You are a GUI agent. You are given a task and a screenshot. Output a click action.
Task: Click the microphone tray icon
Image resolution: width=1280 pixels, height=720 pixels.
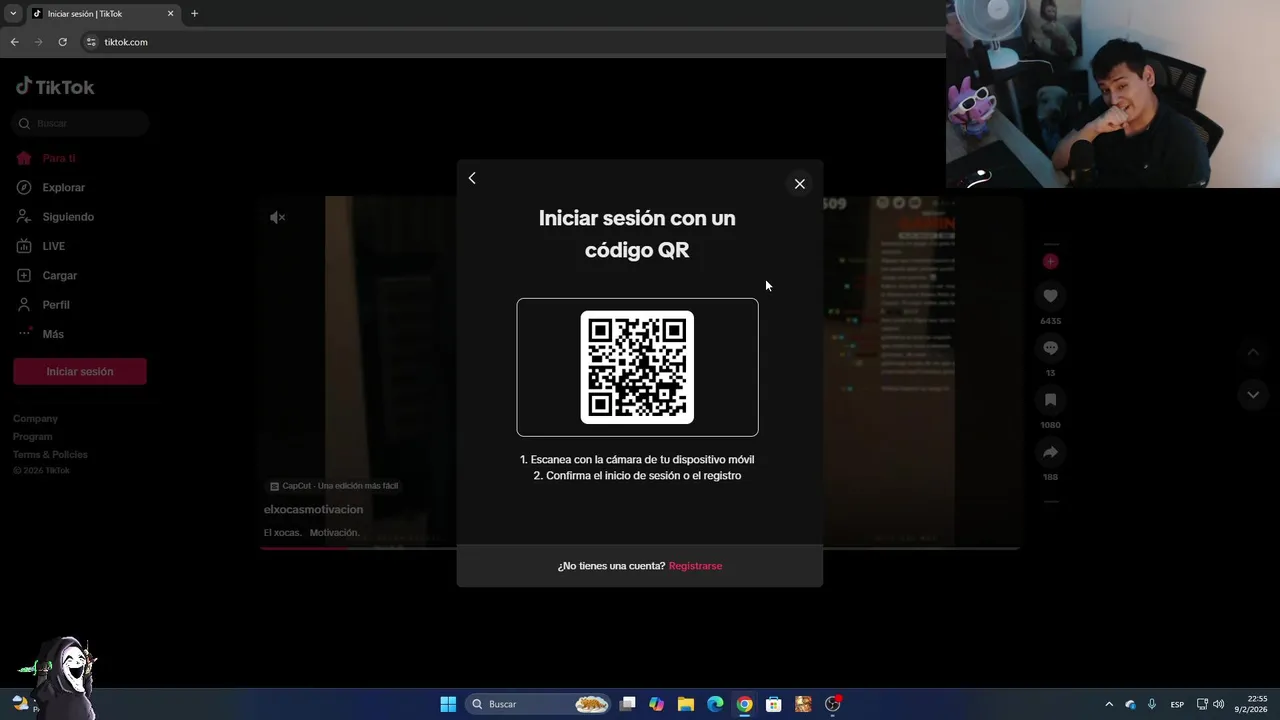(1152, 704)
